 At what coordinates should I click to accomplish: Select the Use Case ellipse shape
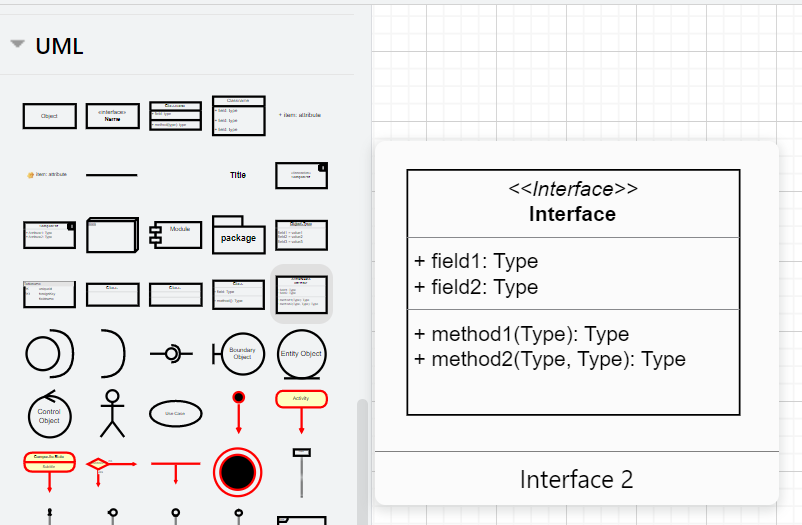[x=175, y=413]
